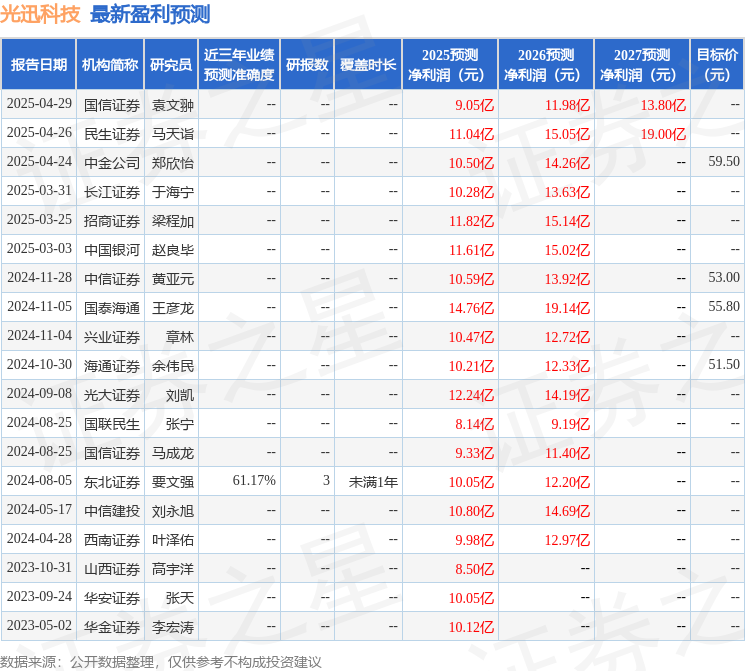
Task: Click the 2026预测净利润 column header
Action: point(546,65)
